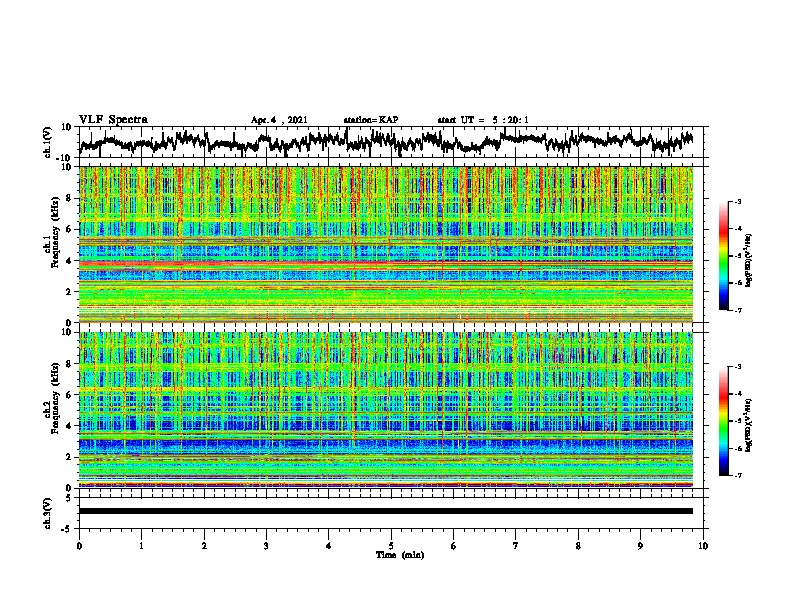Viewport: 792px width, 612px height.
Task: Click the ch.1 PSD color scale bar
Action: pos(723,256)
